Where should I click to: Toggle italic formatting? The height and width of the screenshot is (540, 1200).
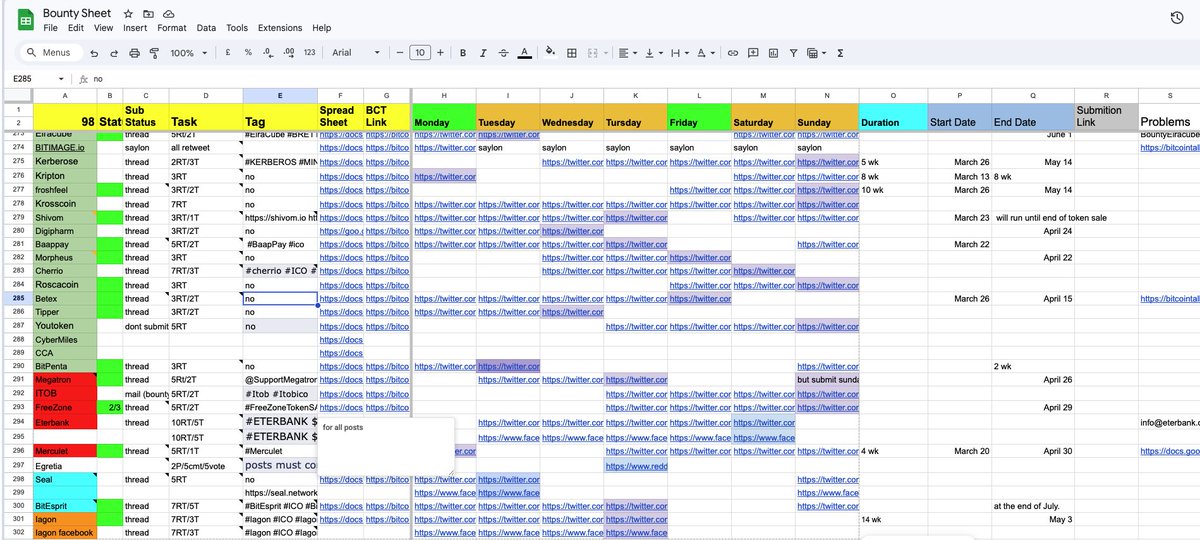(x=483, y=52)
